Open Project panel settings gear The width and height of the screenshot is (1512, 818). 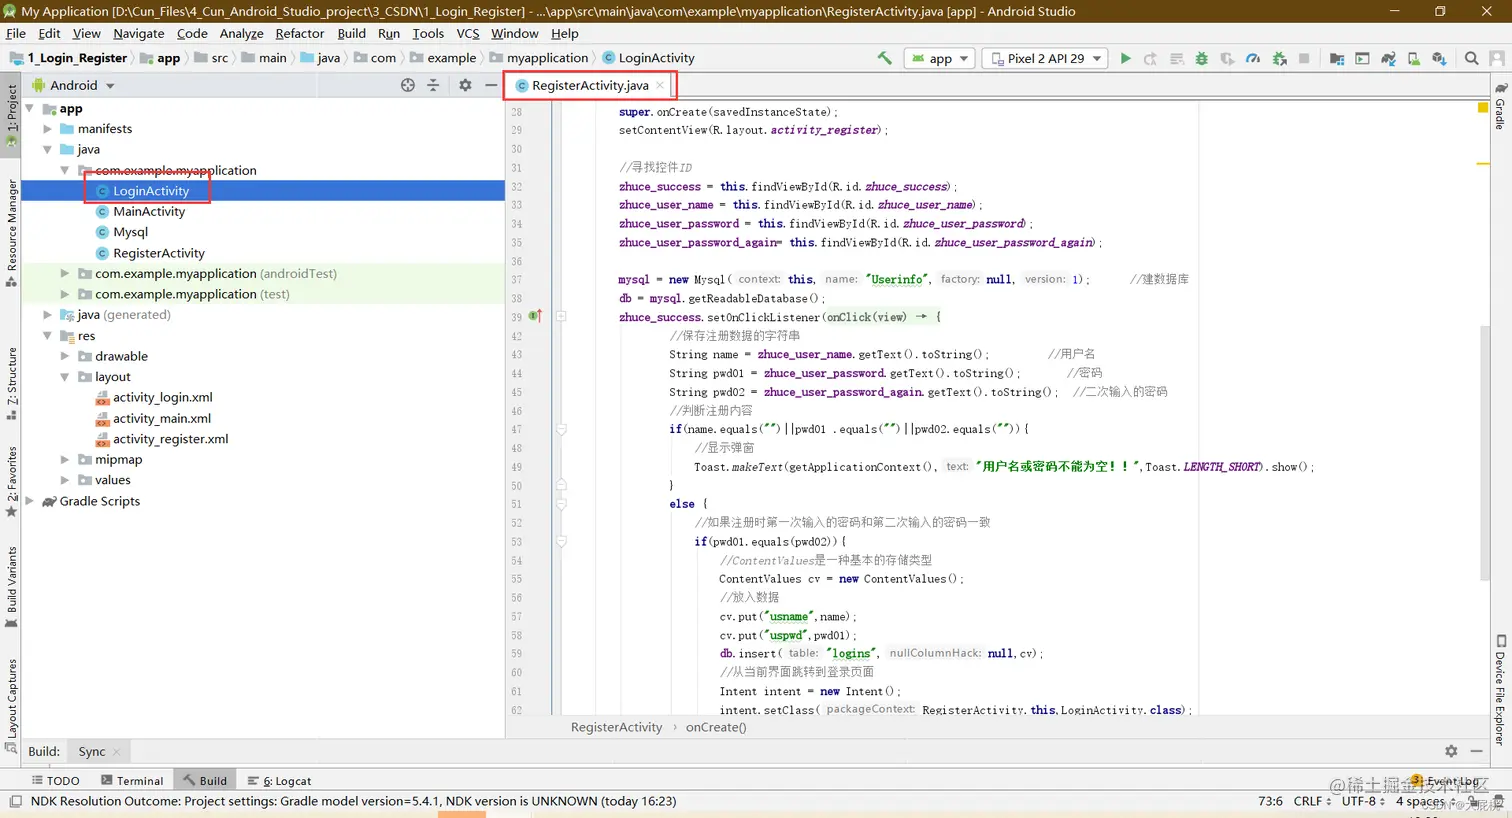click(465, 85)
